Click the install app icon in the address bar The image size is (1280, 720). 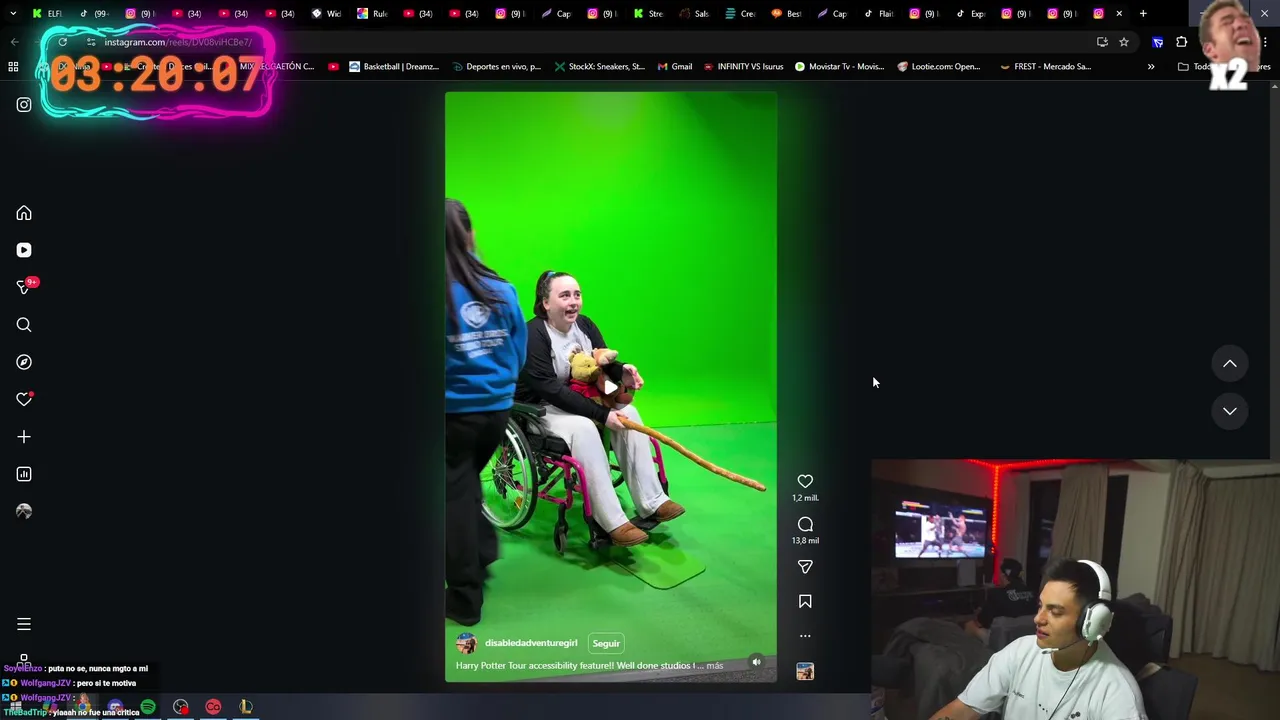click(x=1102, y=42)
